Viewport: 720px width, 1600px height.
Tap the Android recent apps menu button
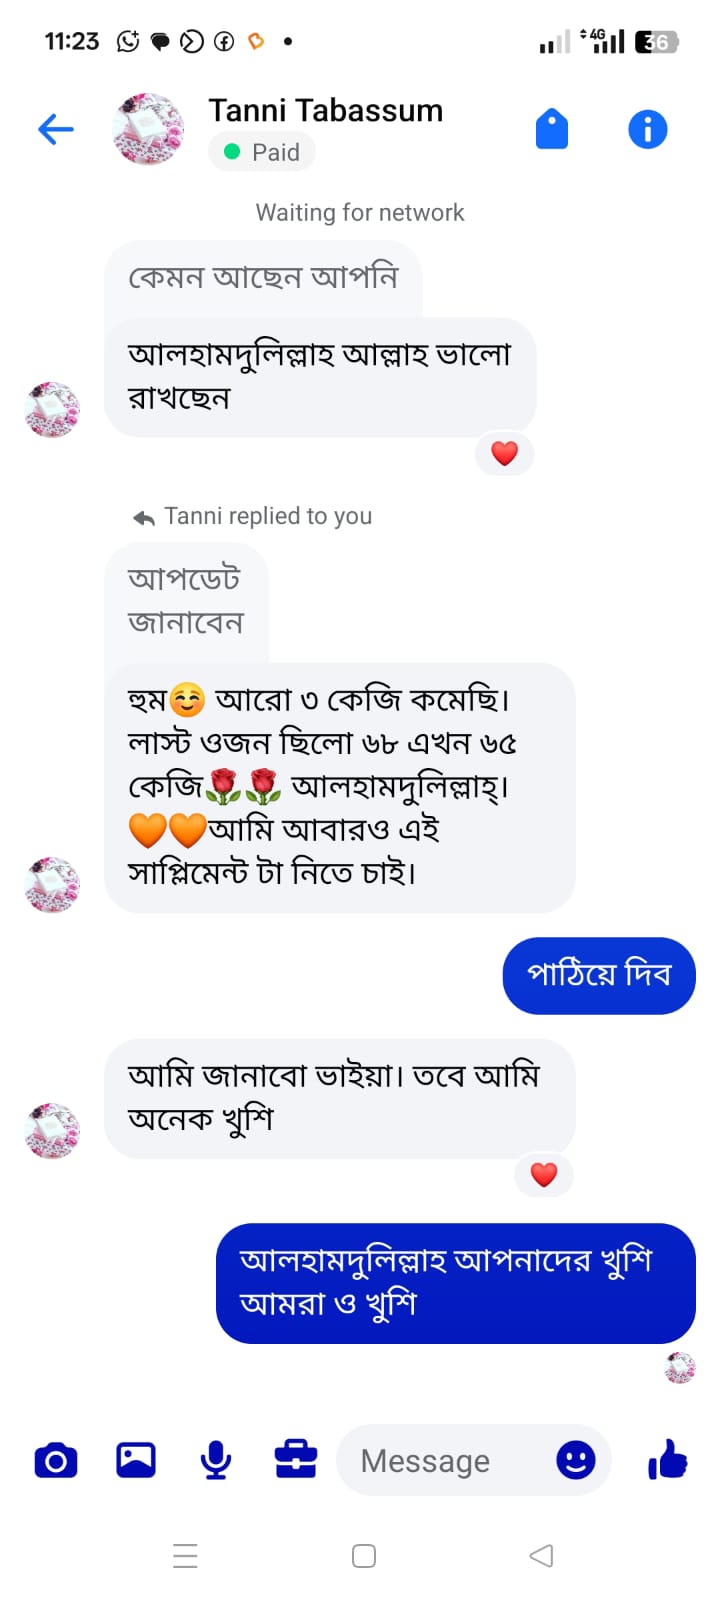tap(185, 1556)
